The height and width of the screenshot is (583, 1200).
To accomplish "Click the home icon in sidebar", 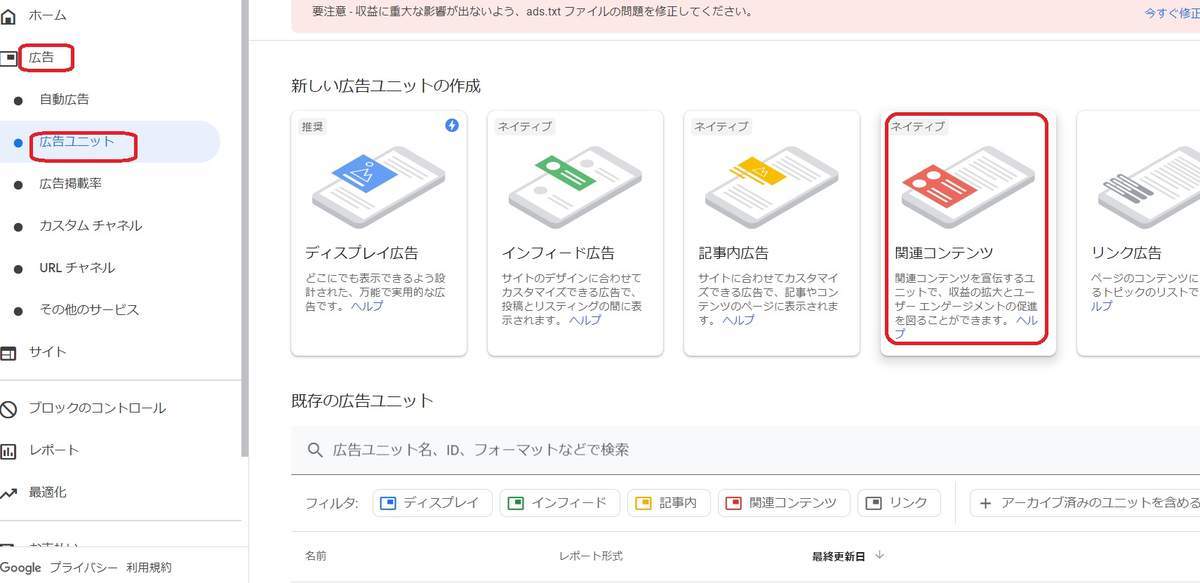I will (x=8, y=16).
